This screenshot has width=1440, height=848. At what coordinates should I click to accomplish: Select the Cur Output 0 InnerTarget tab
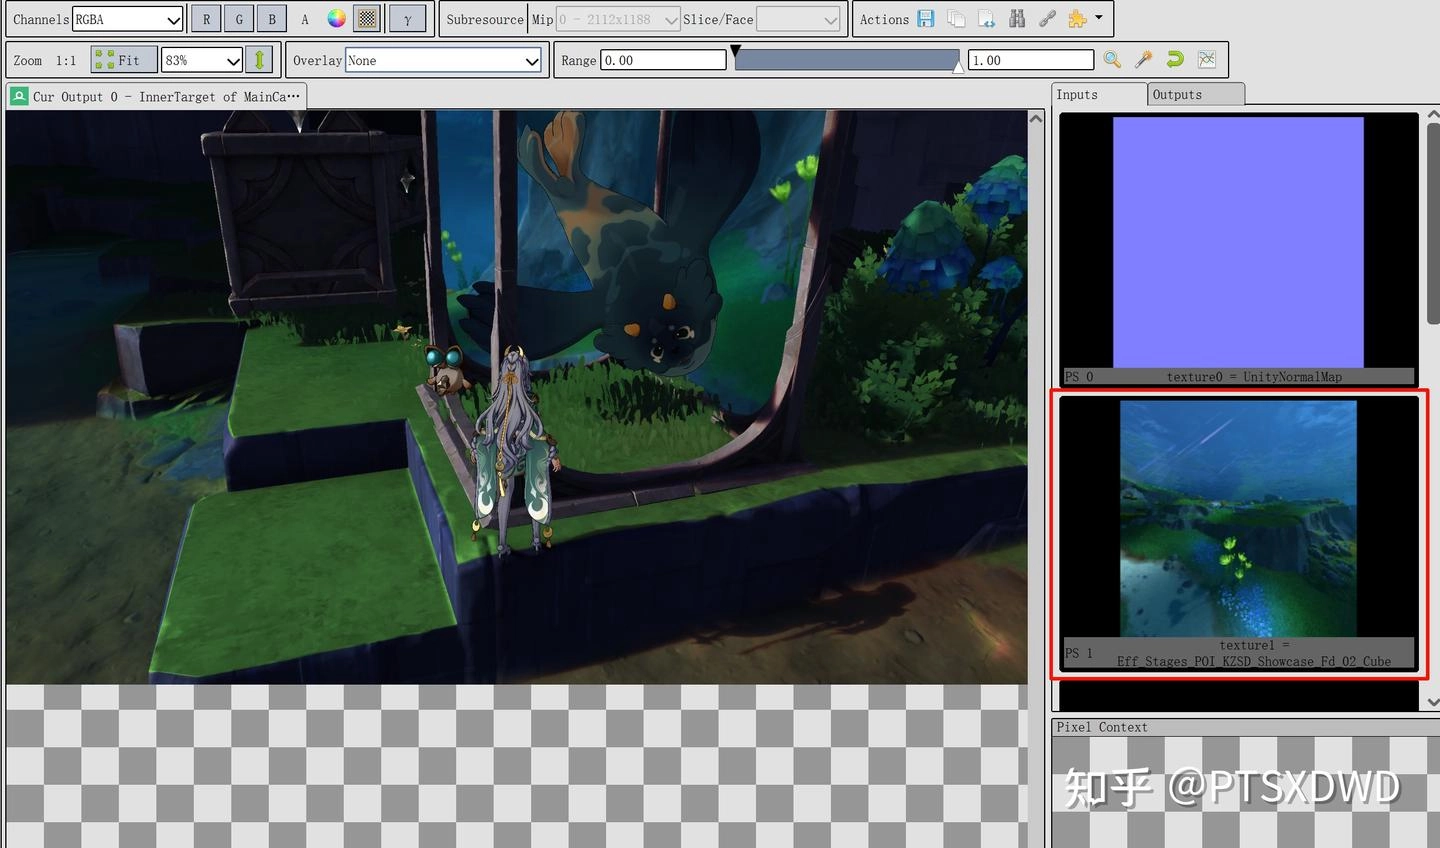[156, 96]
